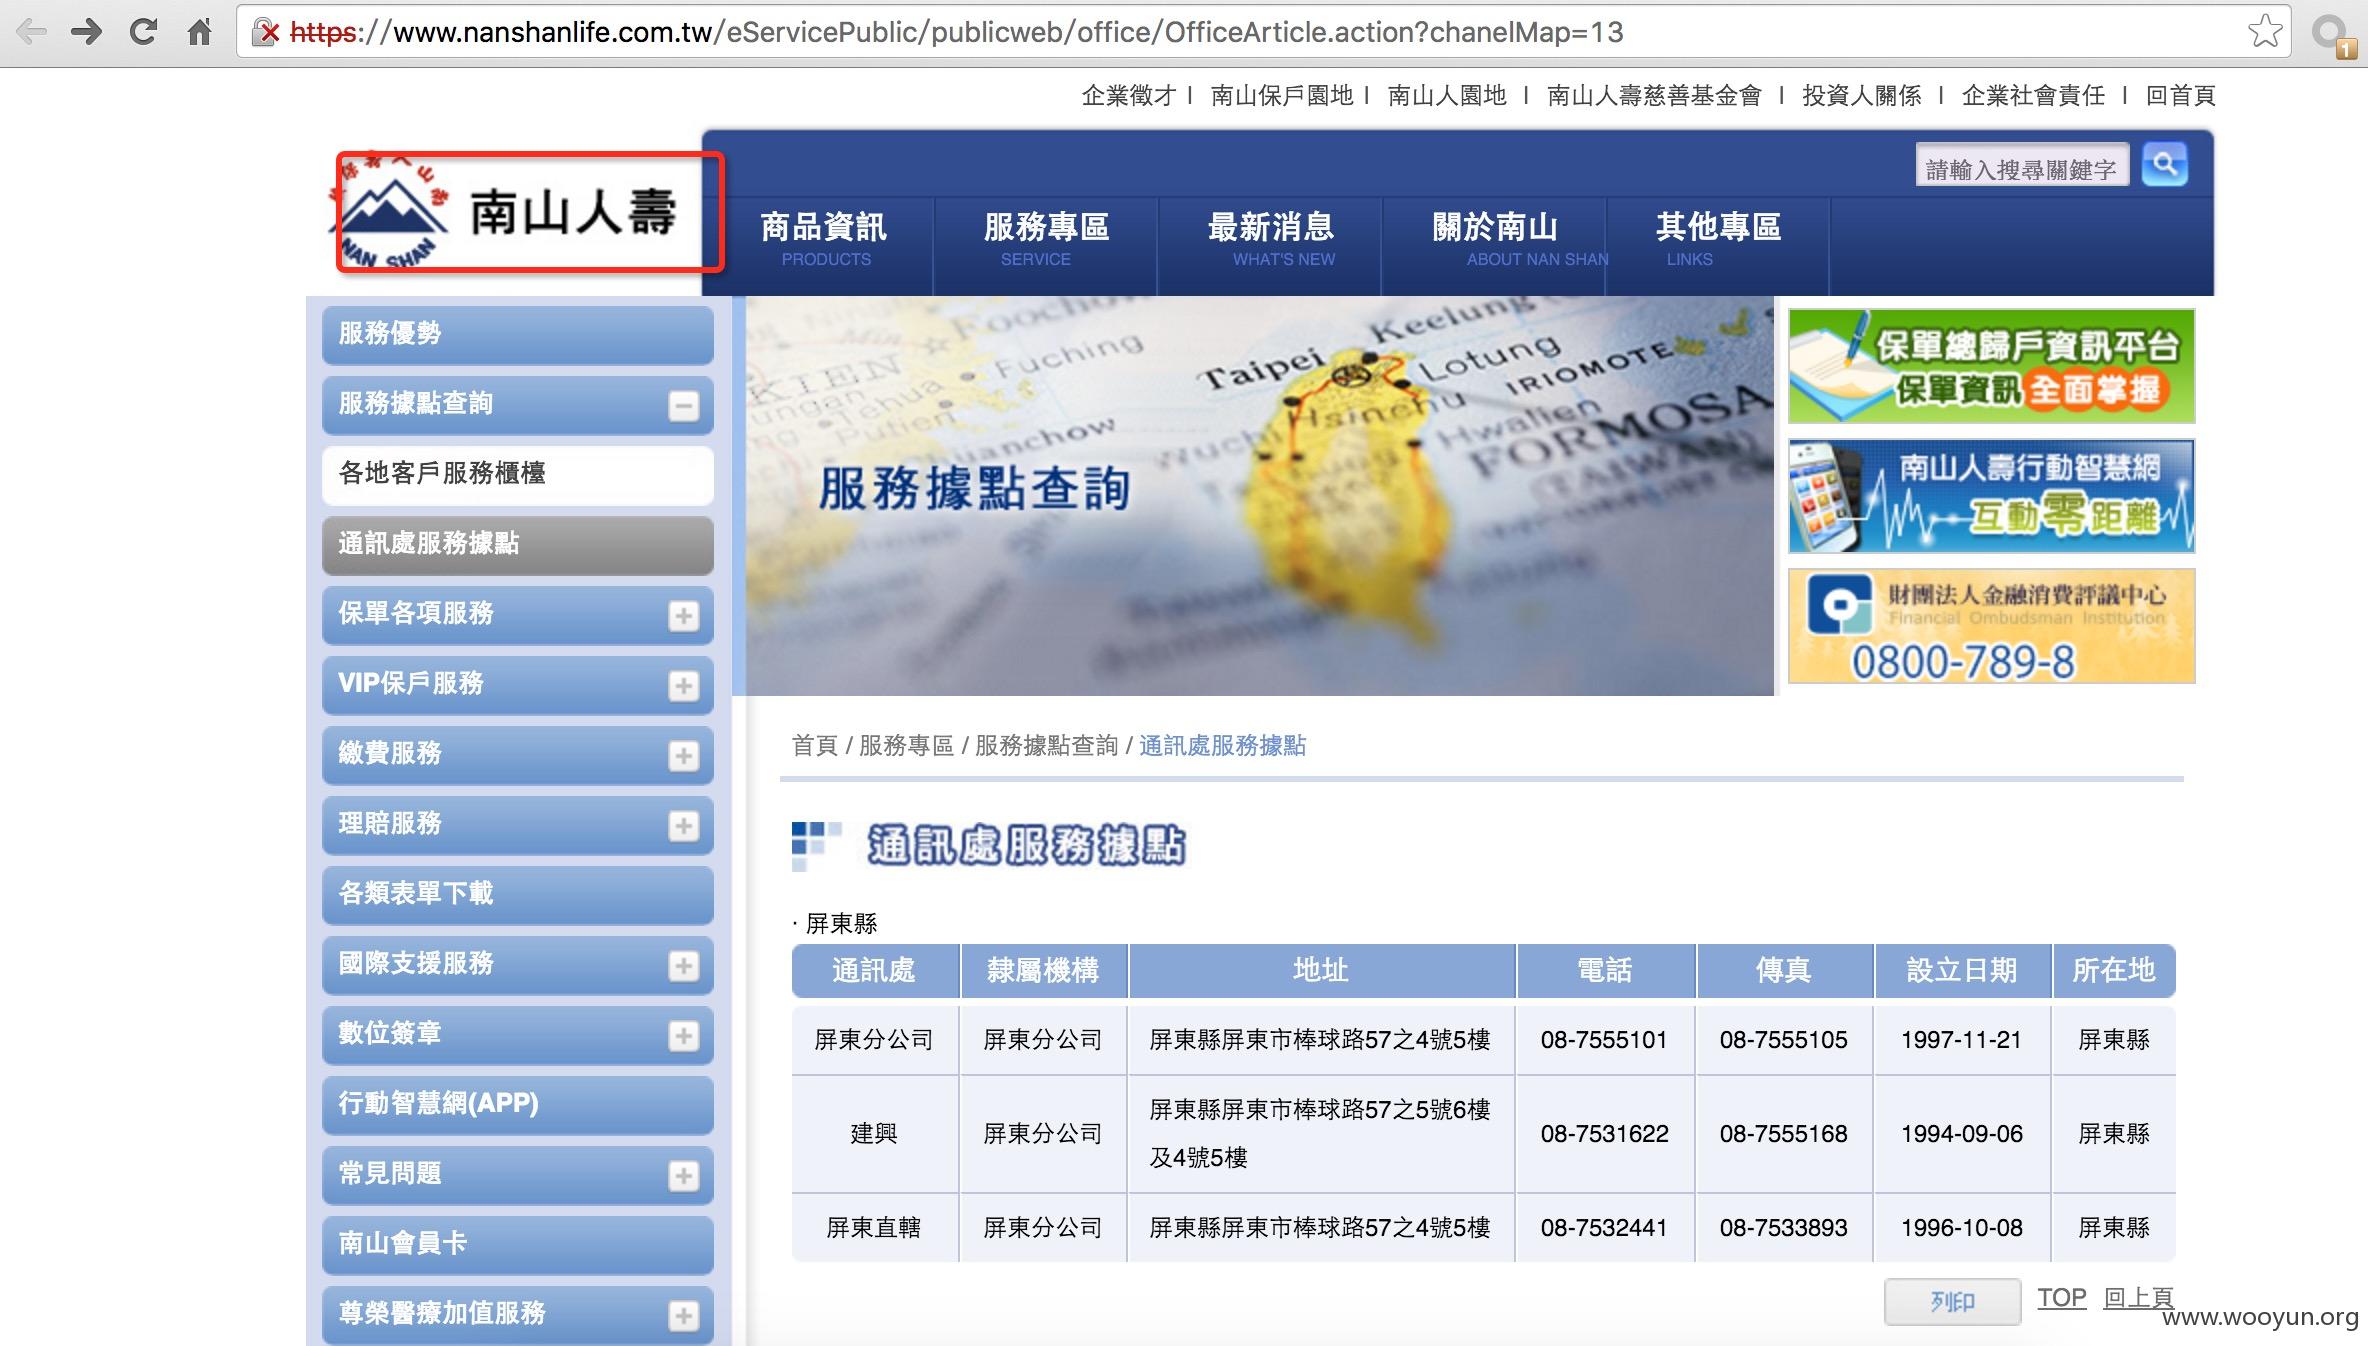Click the 投資人關係 top link
2368x1346 pixels.
1861,96
